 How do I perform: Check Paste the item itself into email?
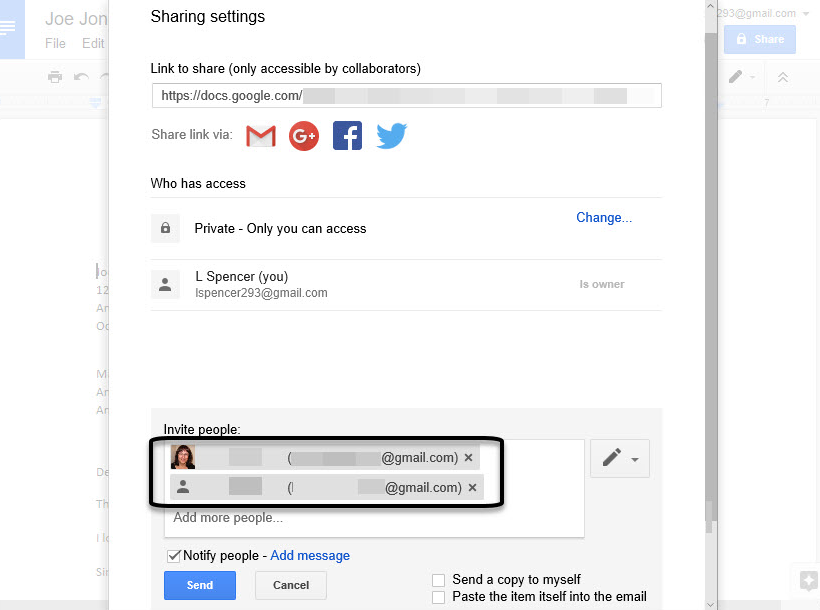point(438,597)
